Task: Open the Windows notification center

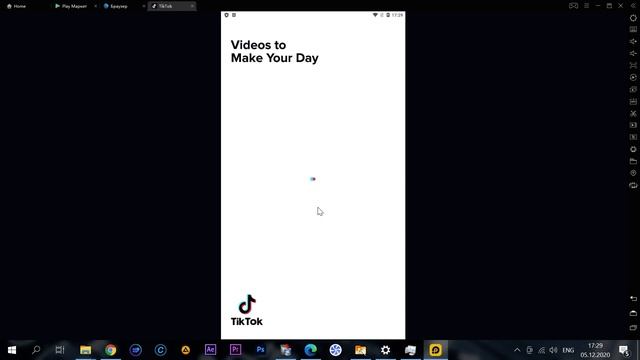Action: pyautogui.click(x=624, y=350)
